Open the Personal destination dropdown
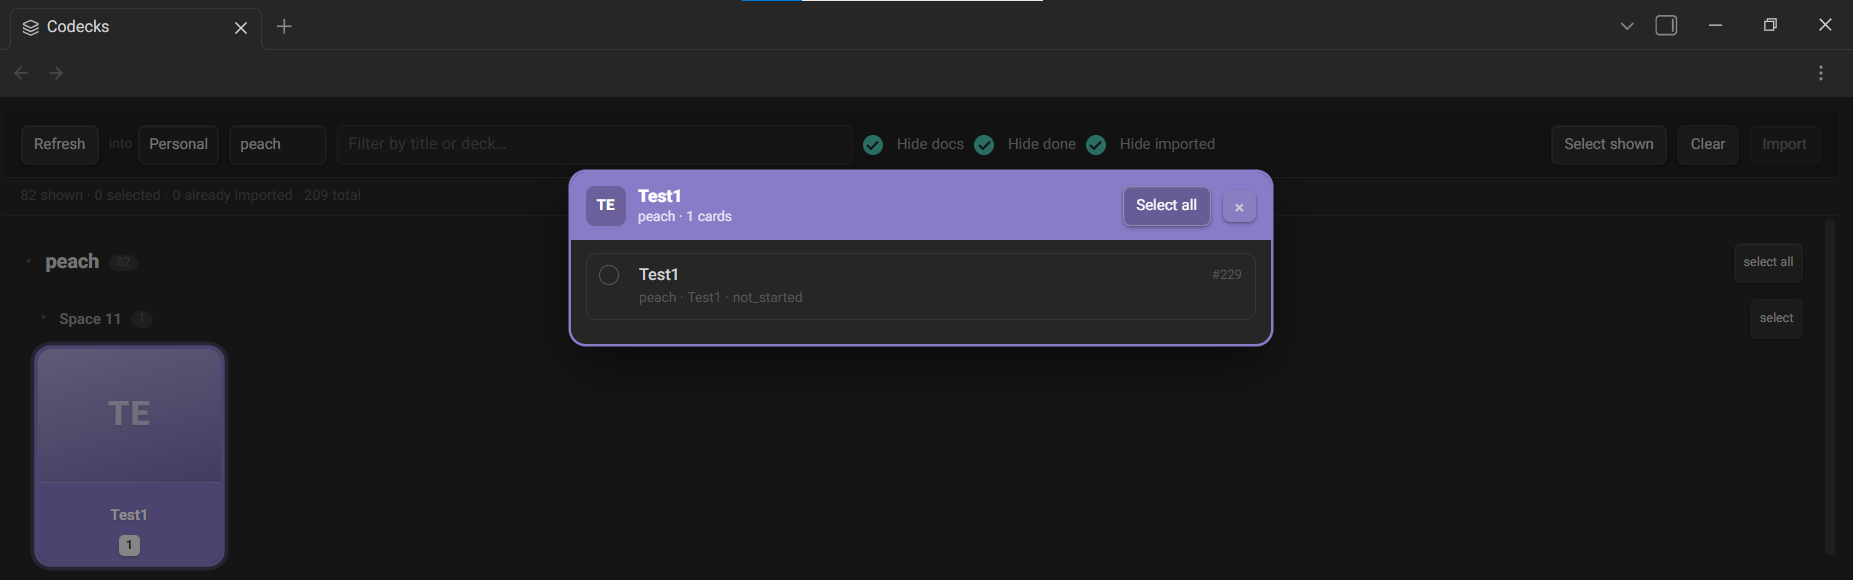This screenshot has height=580, width=1853. [178, 144]
